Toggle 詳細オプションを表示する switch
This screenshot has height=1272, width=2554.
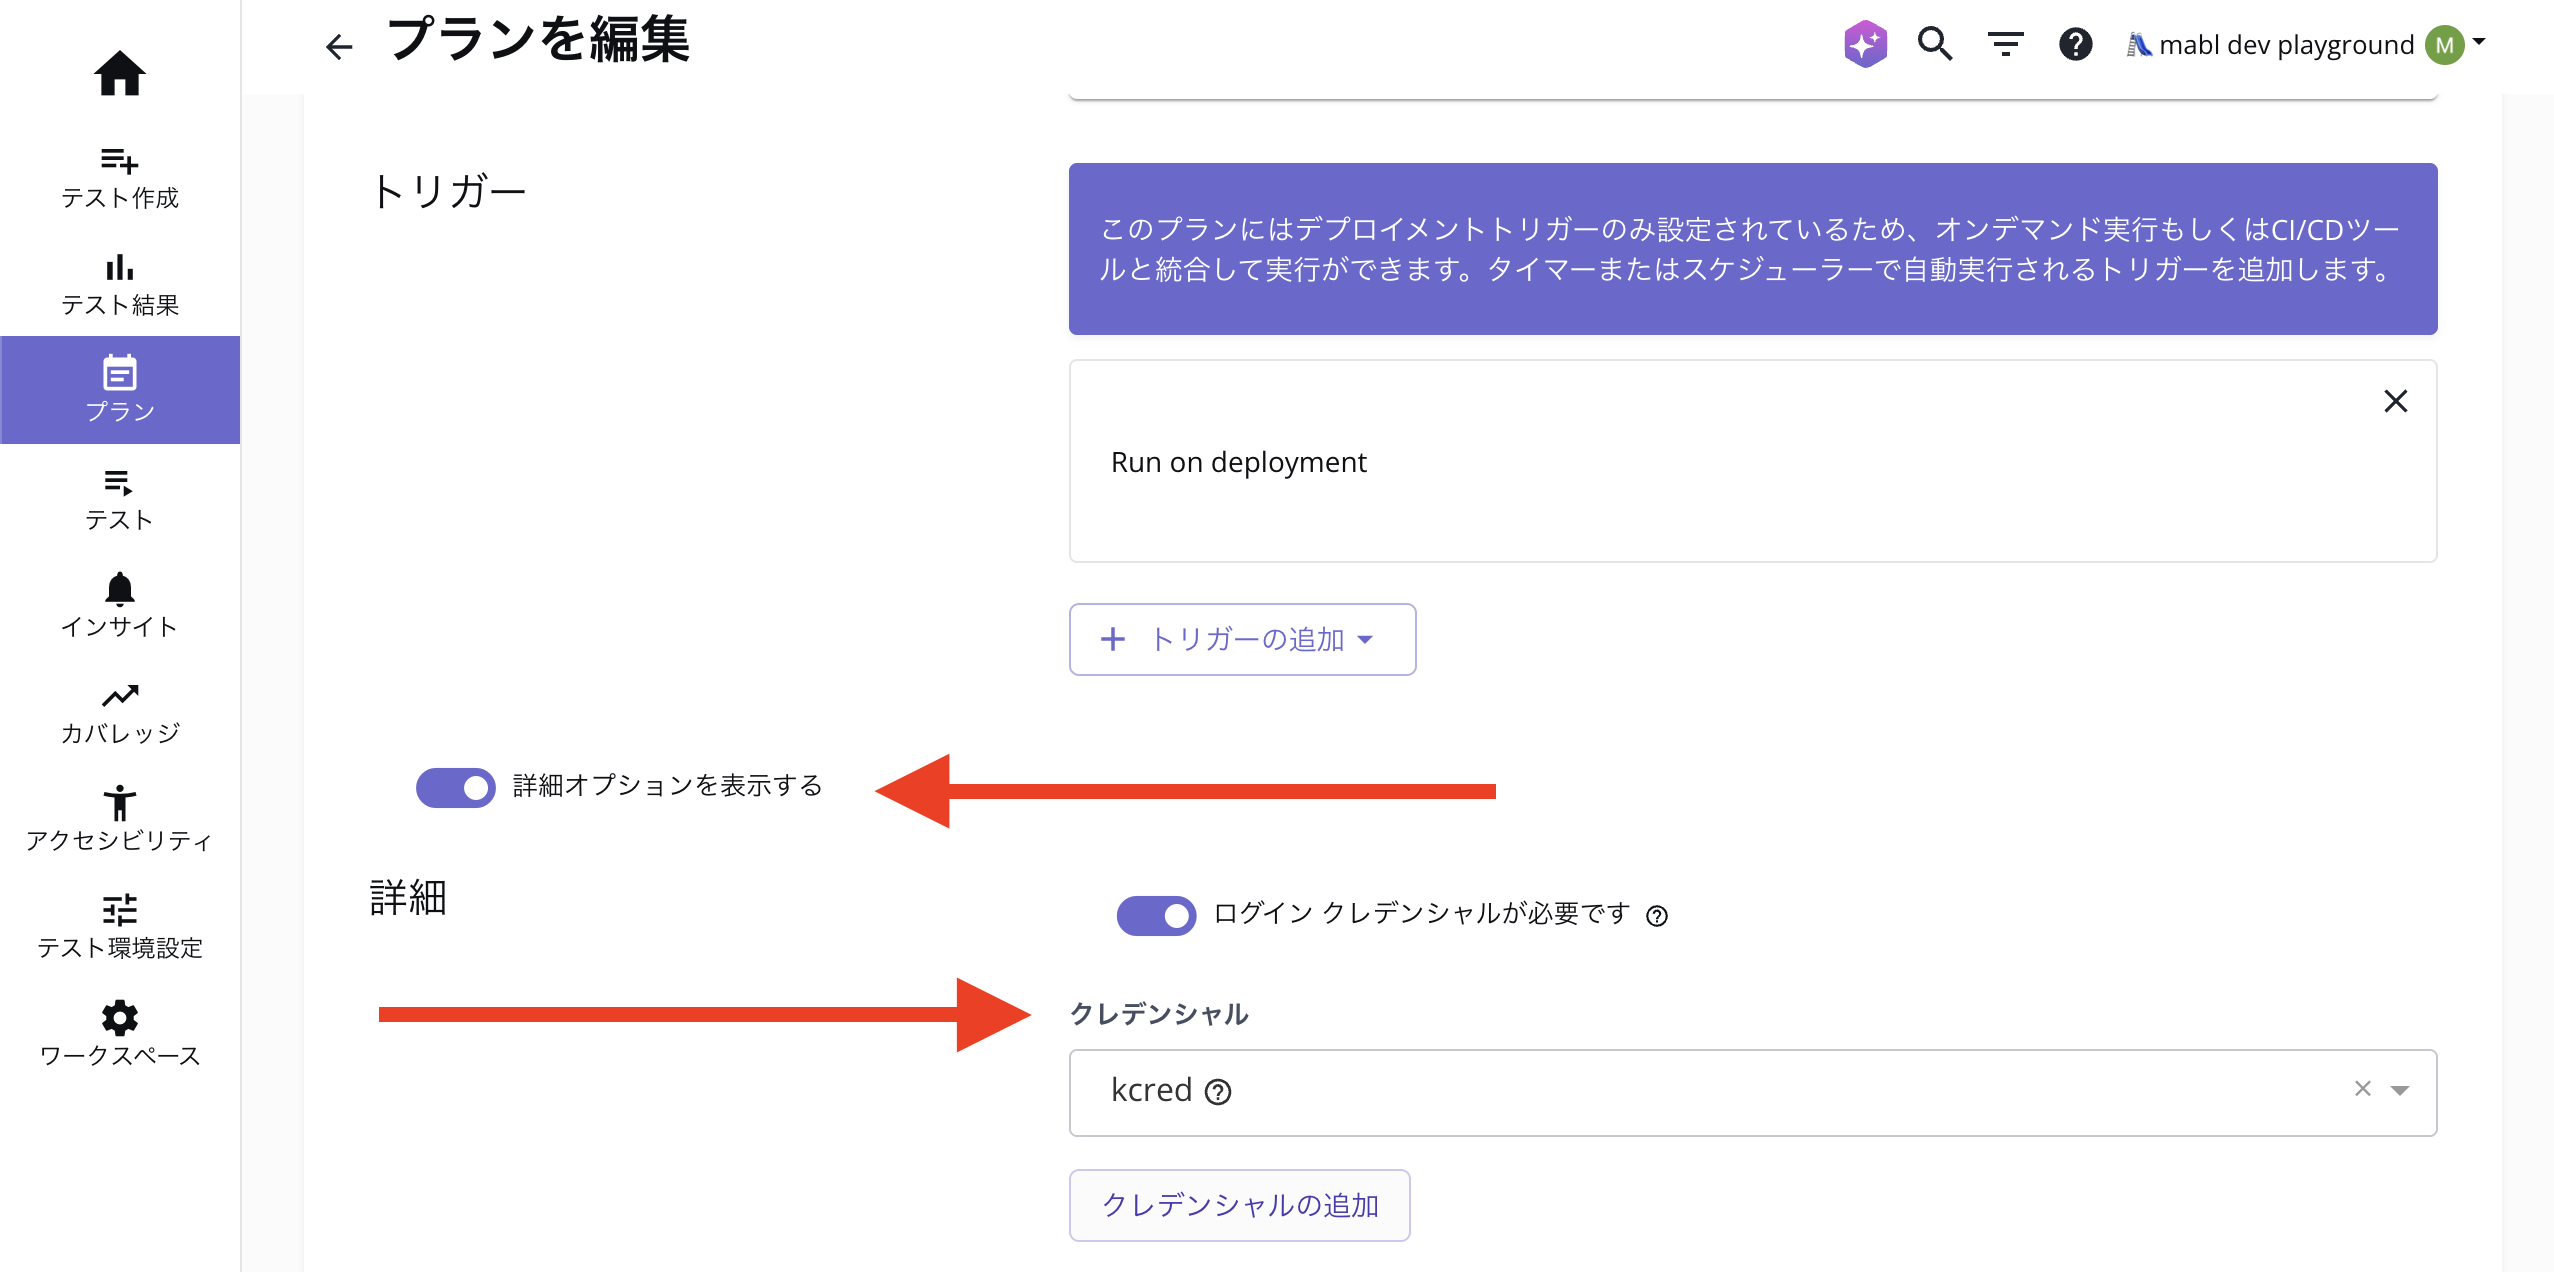456,787
